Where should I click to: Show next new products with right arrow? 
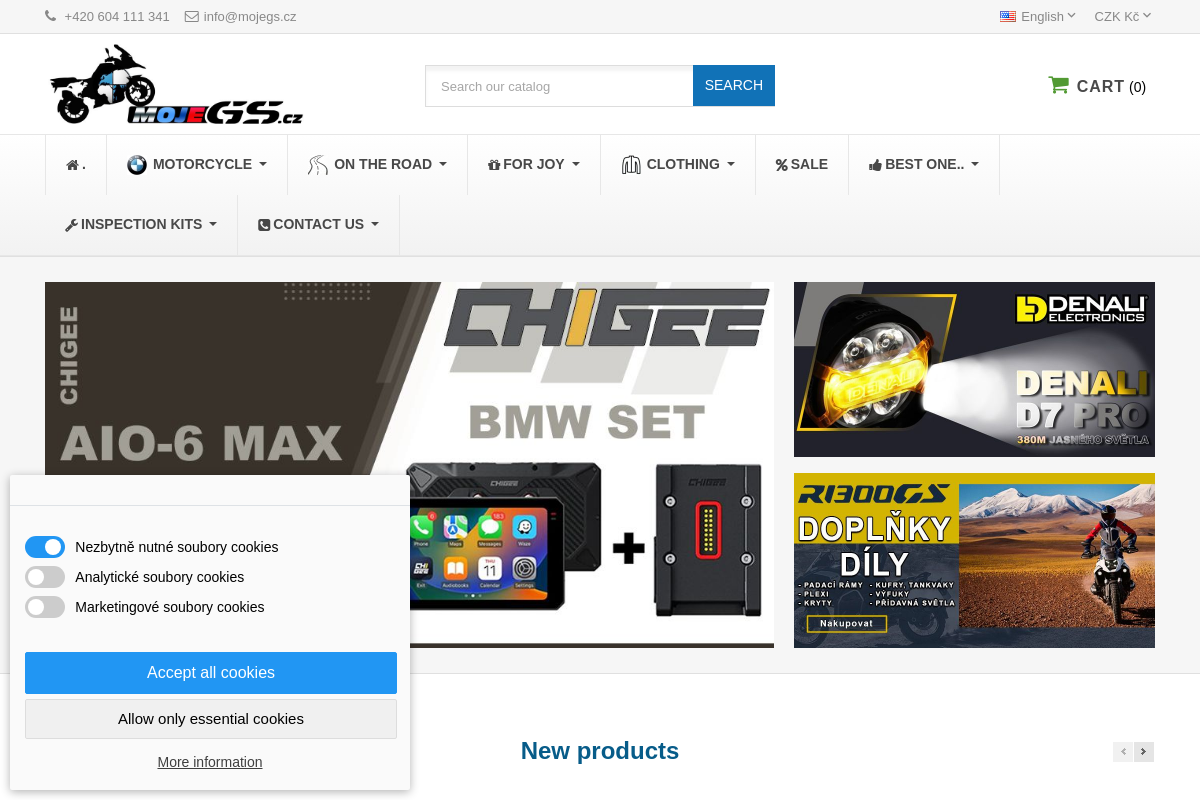(1144, 752)
